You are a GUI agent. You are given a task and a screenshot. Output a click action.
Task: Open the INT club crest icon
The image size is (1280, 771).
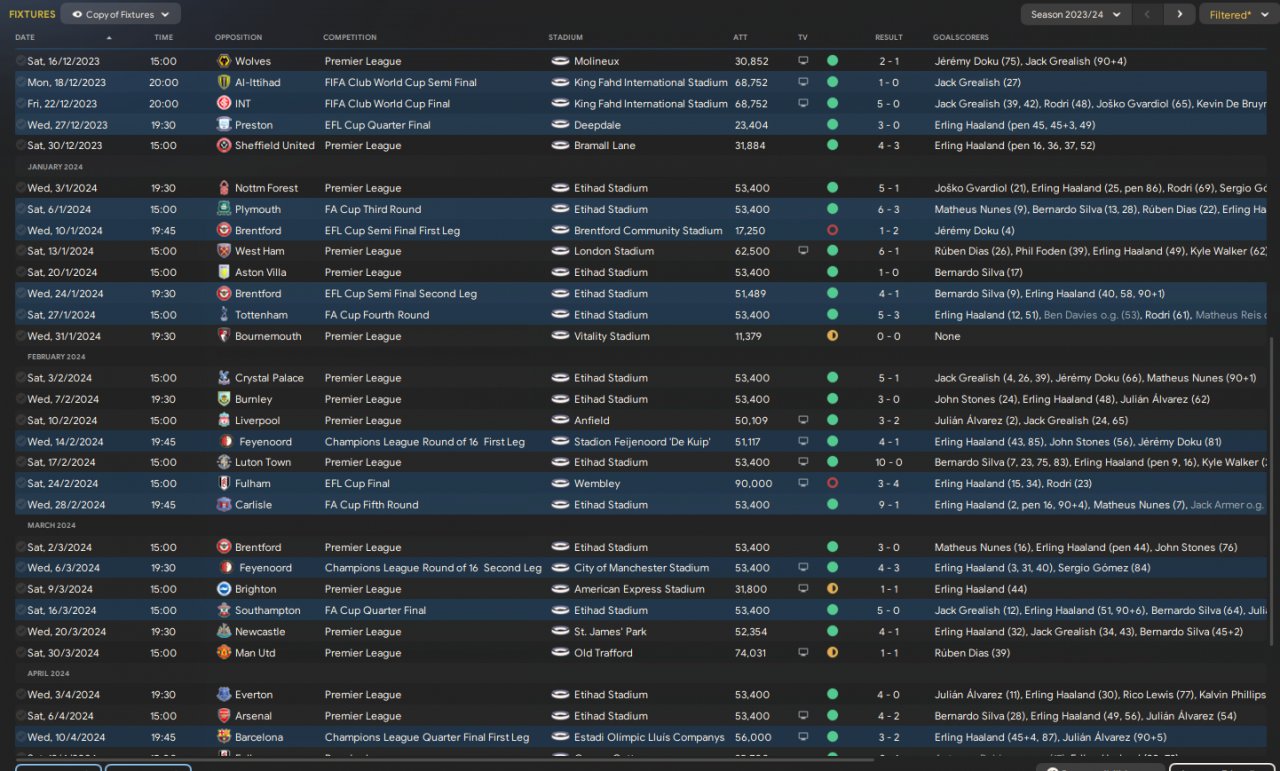click(x=224, y=104)
